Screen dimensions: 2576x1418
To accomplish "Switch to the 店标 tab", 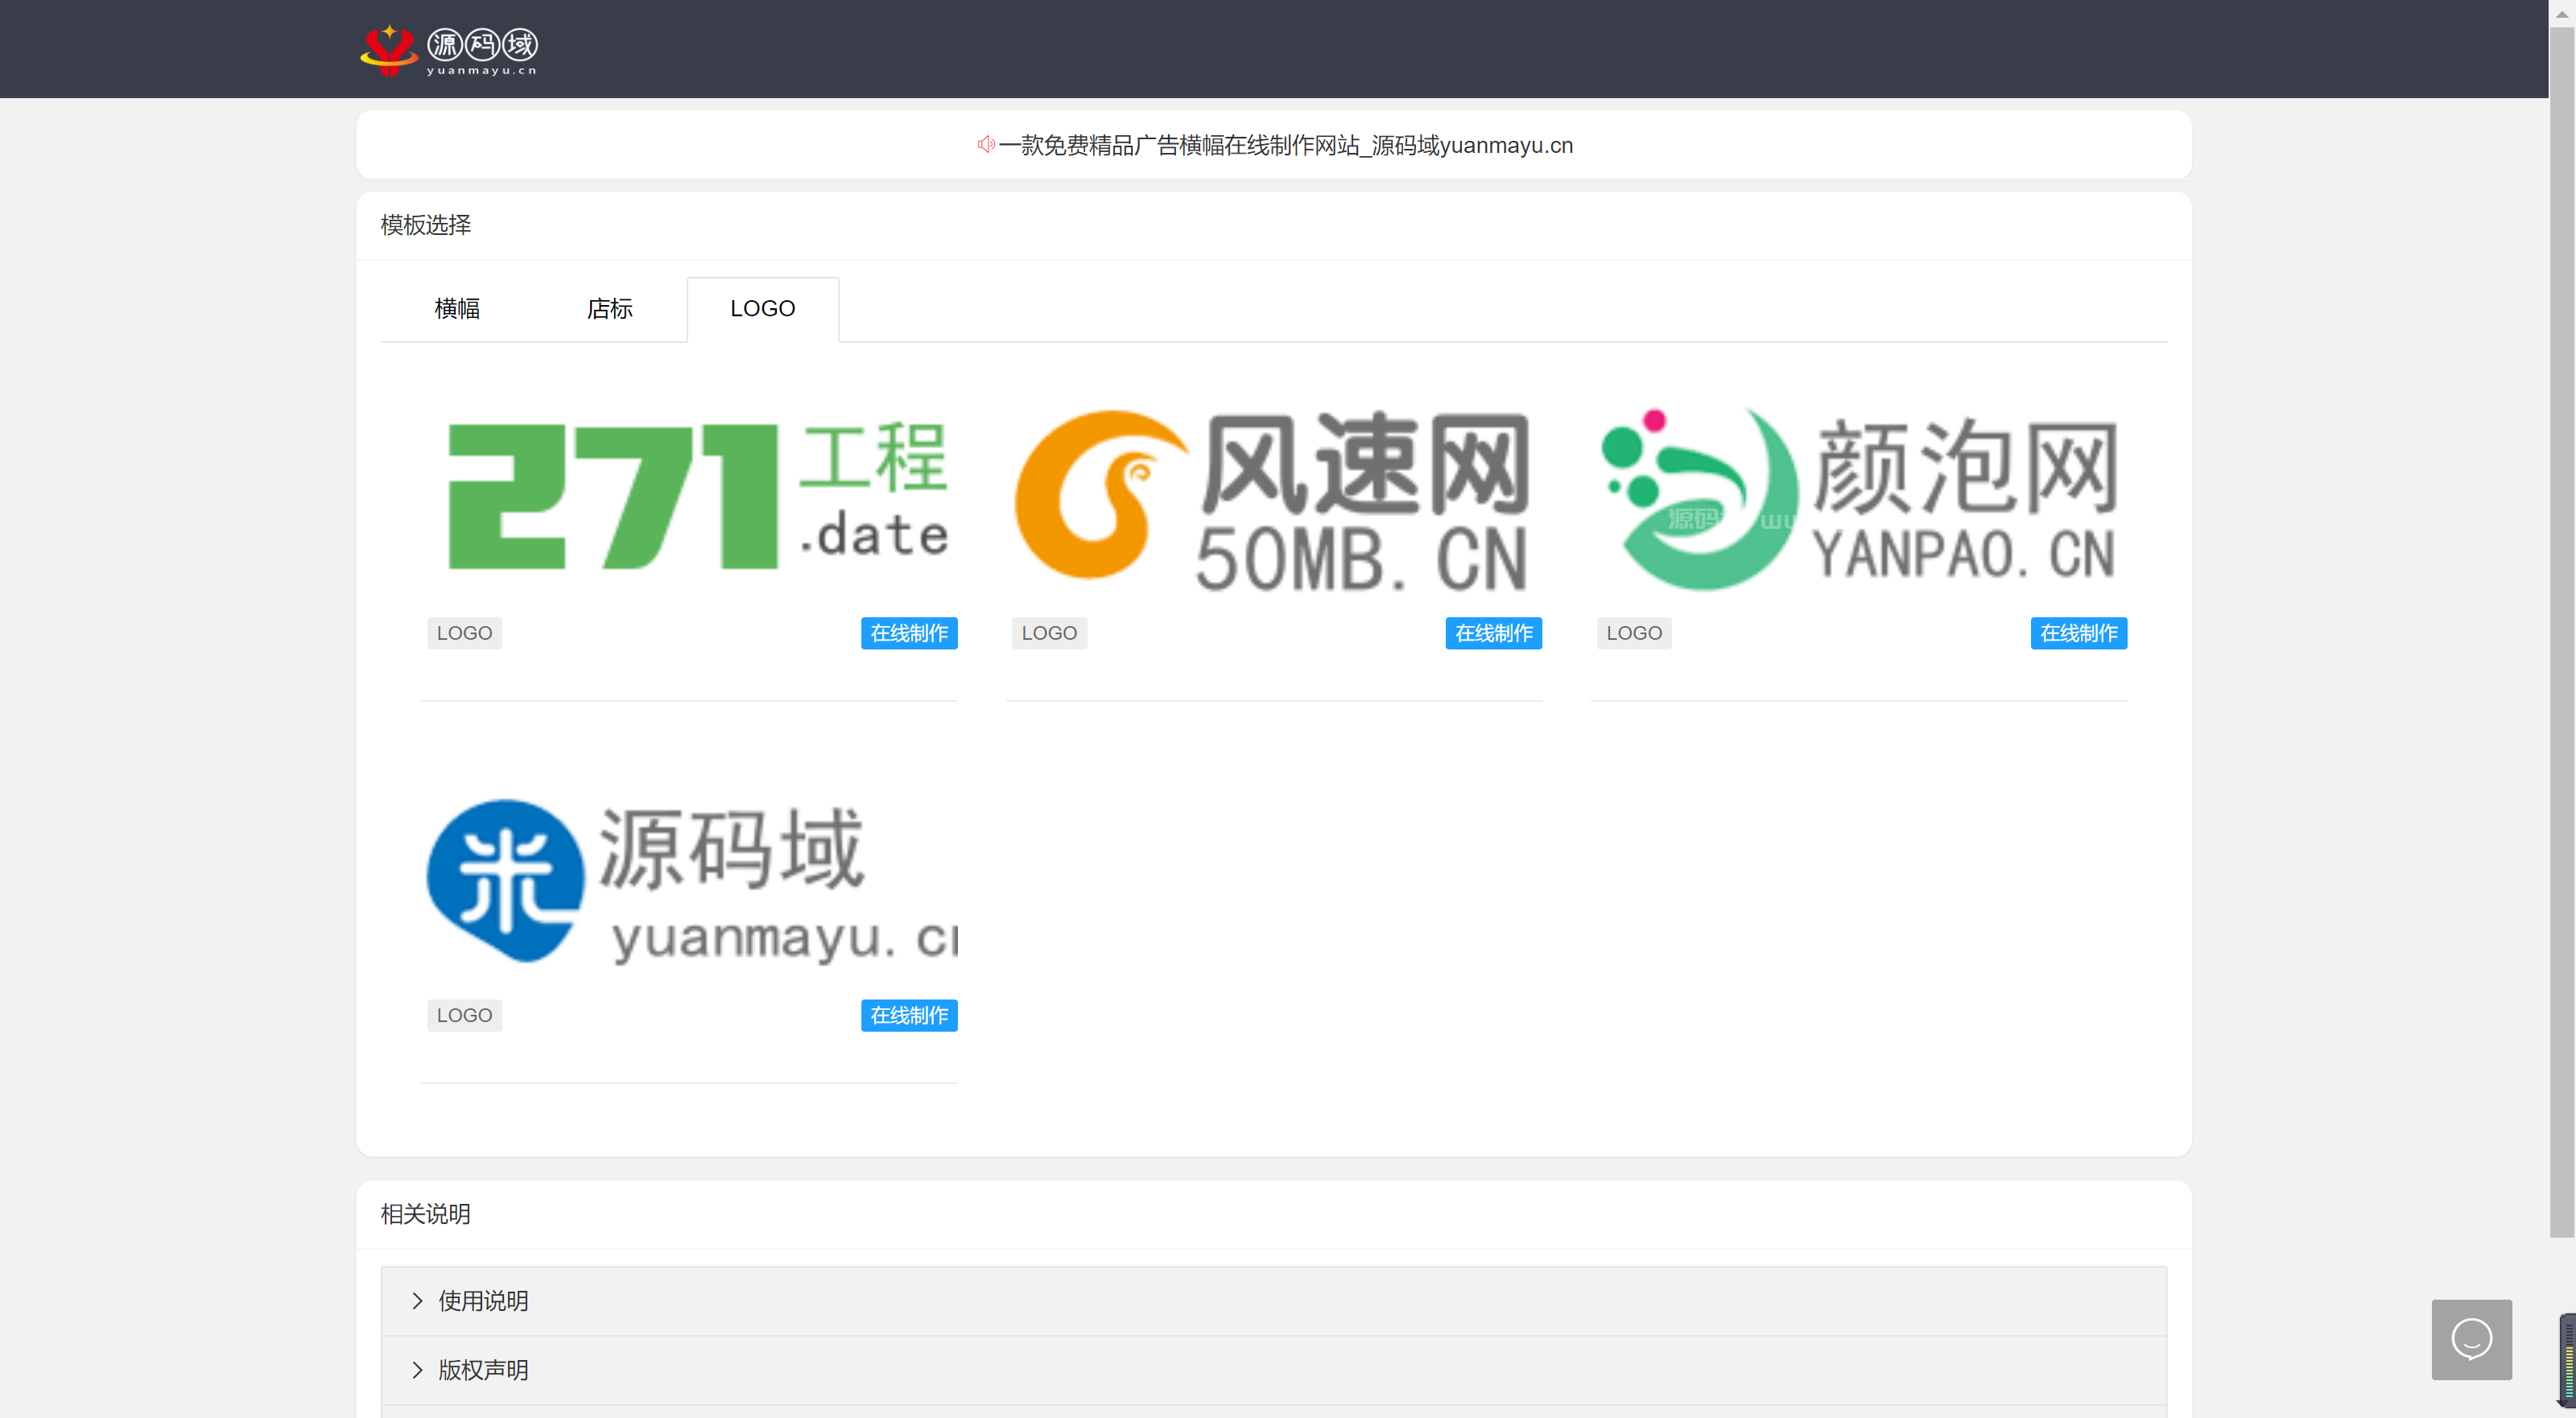I will 609,309.
